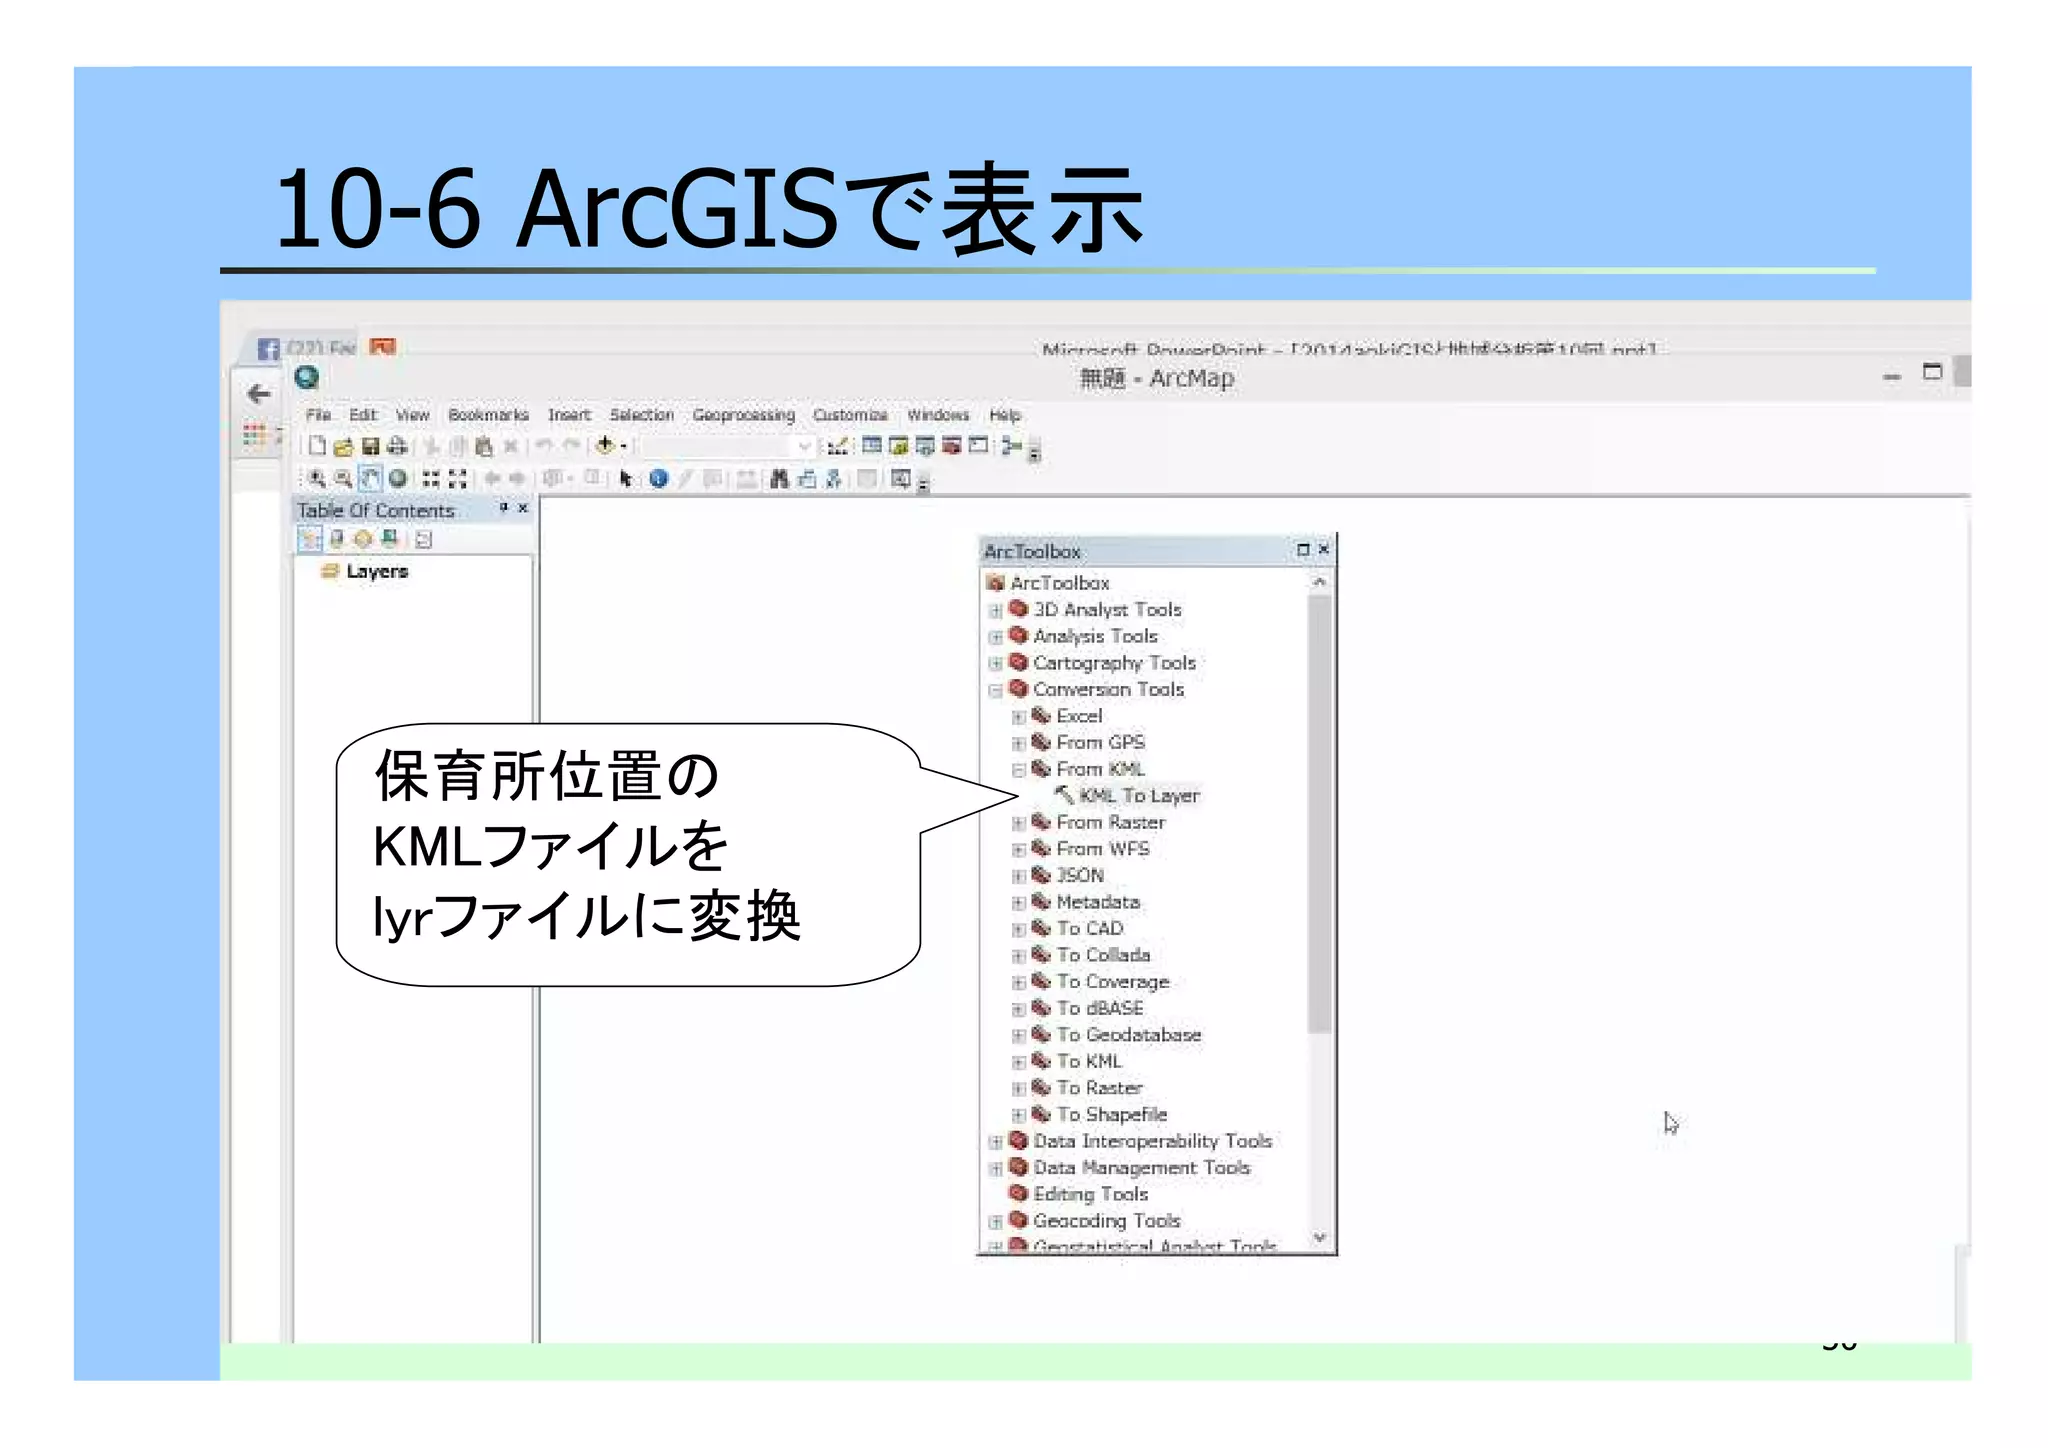
Task: Click the Find binoculars icon
Action: (779, 479)
